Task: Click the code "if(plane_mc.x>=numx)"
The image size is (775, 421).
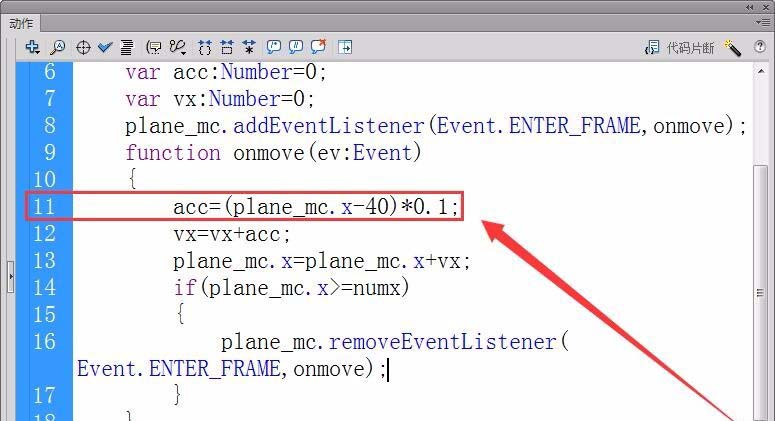Action: (291, 288)
